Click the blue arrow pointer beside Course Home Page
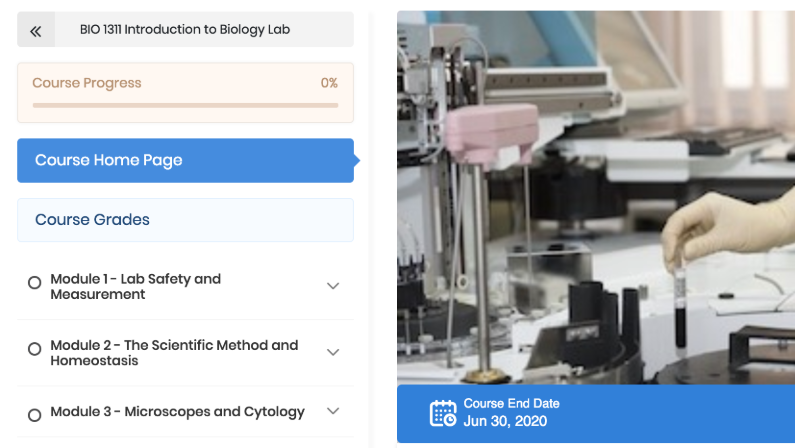795x448 pixels. point(357,161)
